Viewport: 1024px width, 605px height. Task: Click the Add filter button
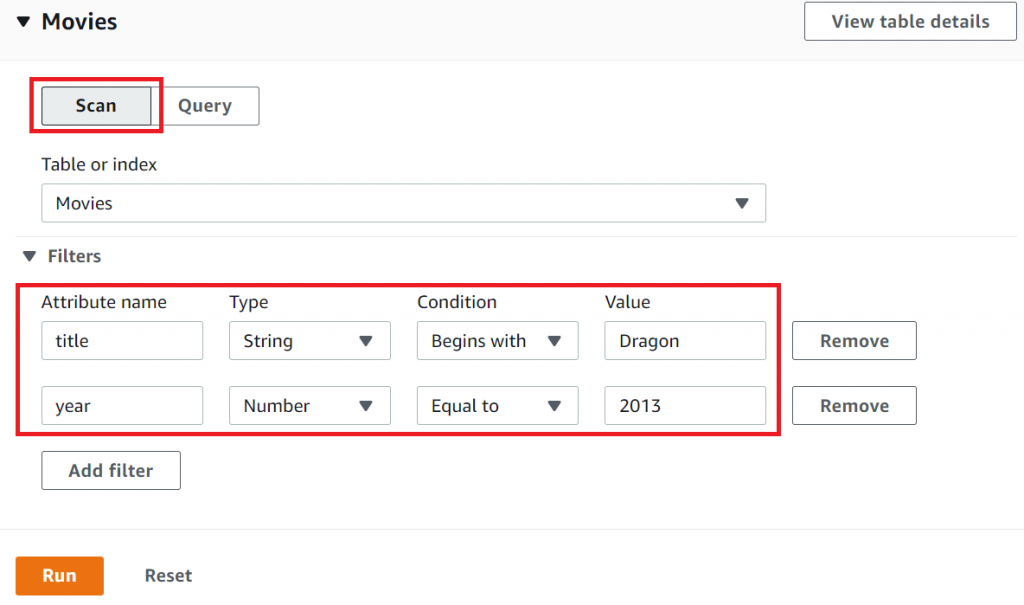pyautogui.click(x=111, y=471)
